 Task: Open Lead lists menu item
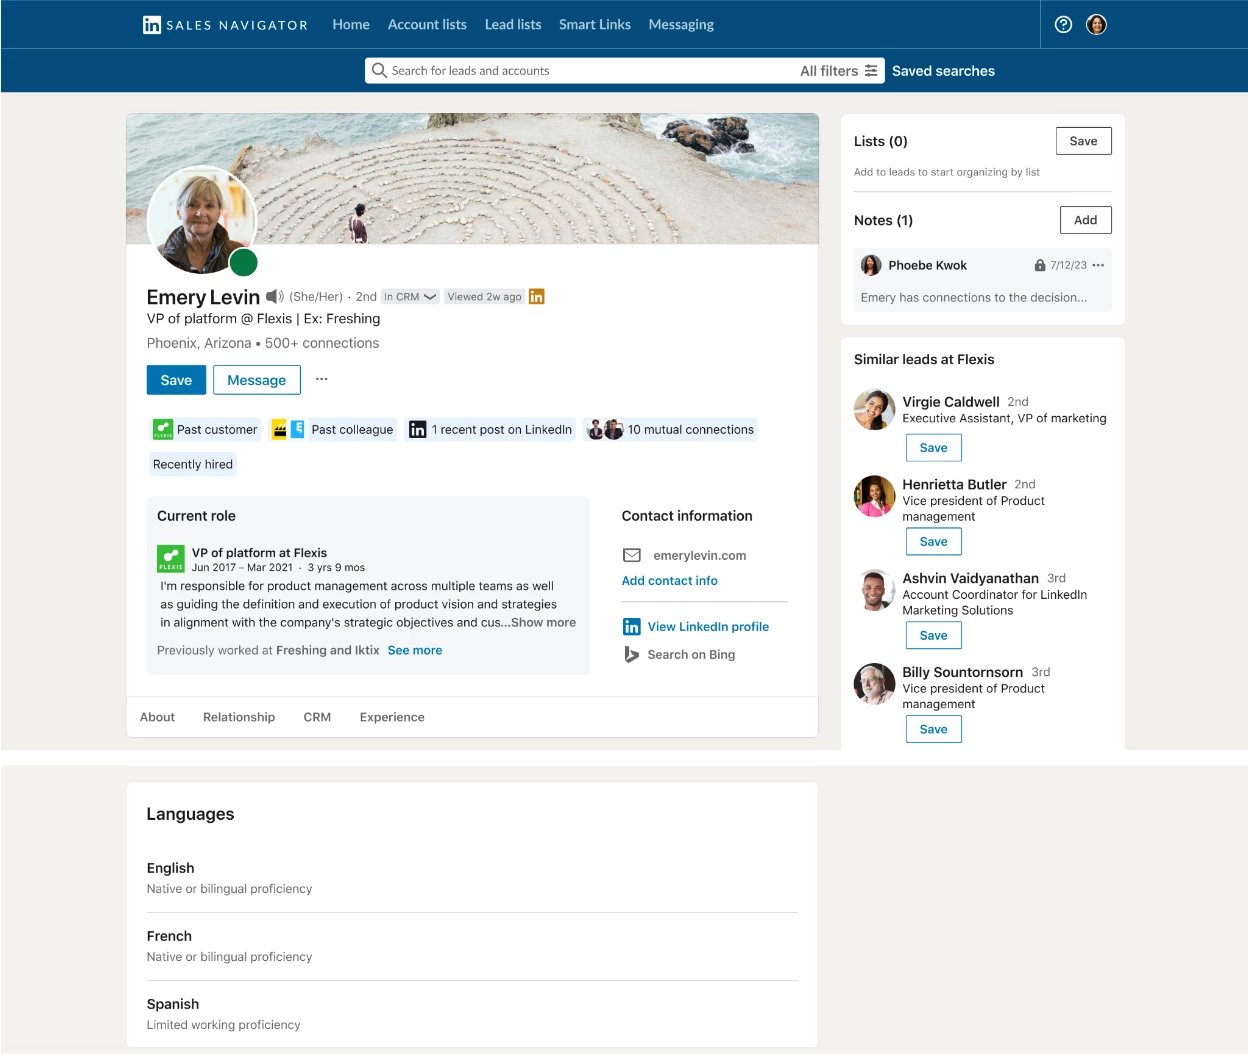tap(513, 25)
